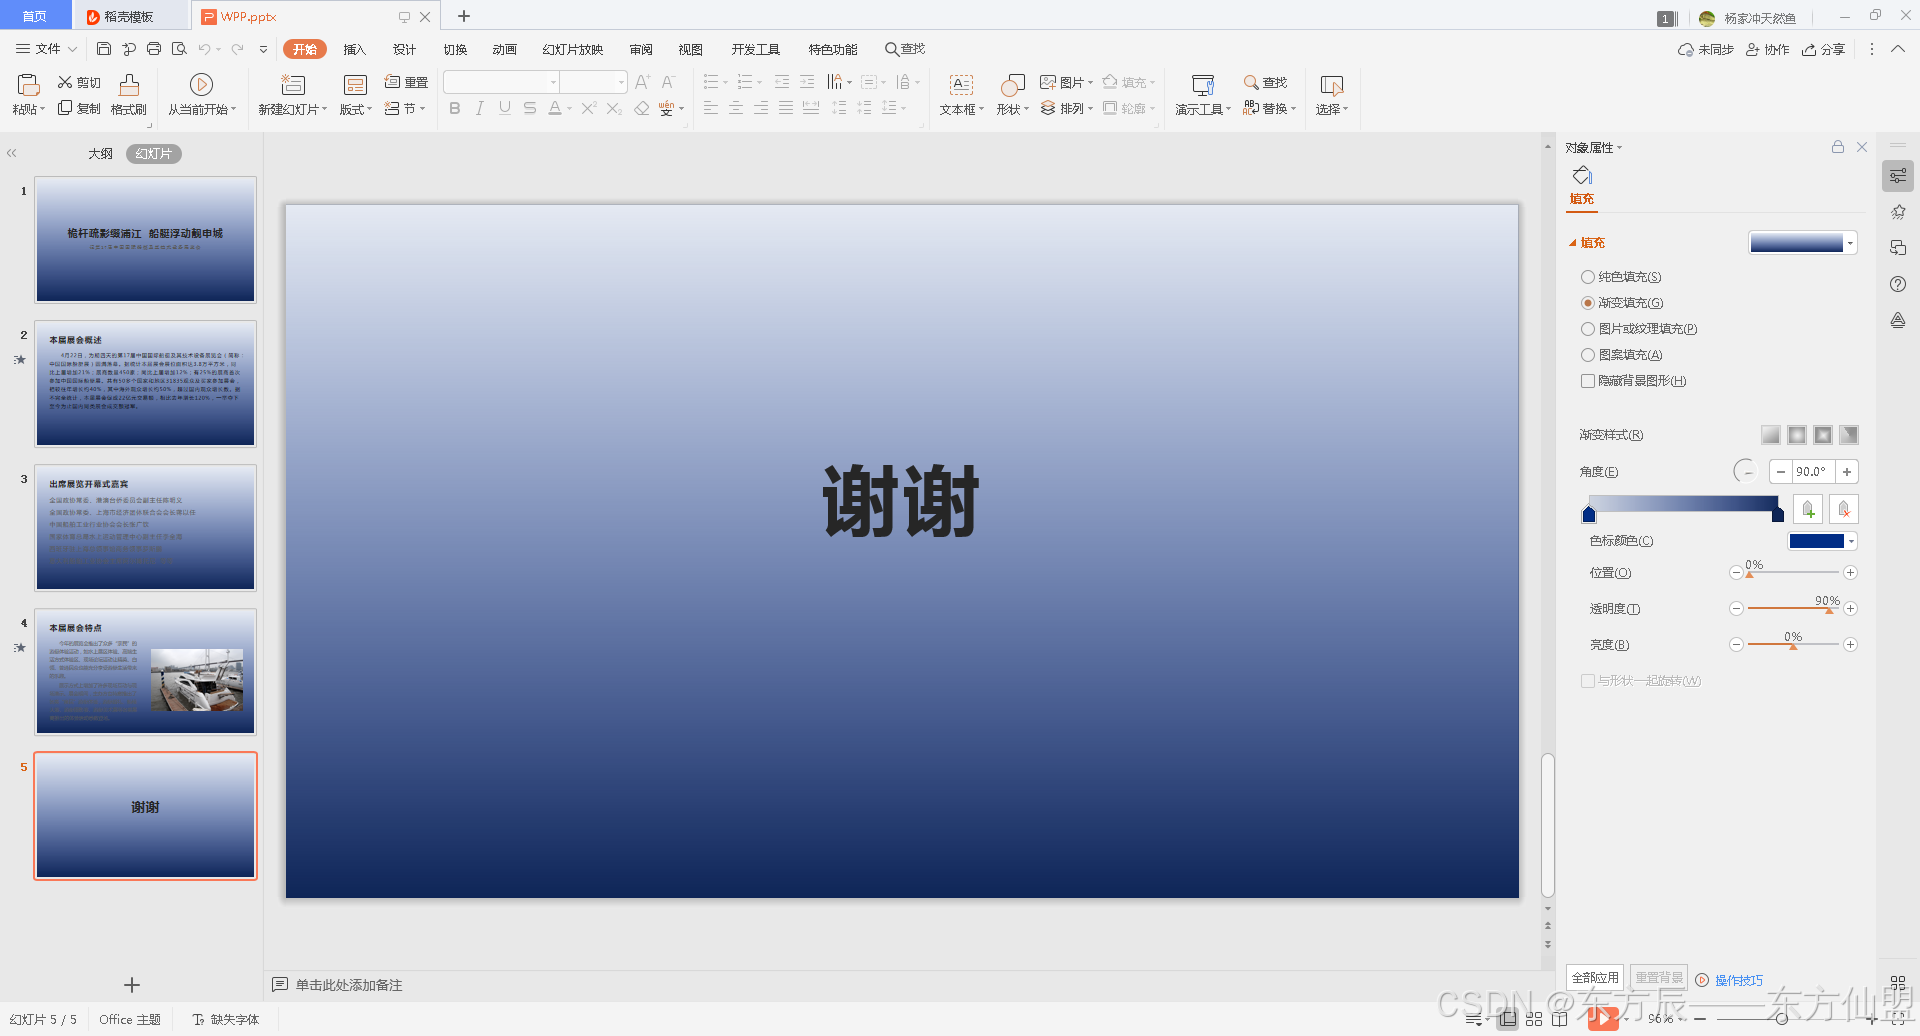Click the Save icon in quick access bar
This screenshot has height=1036, width=1920.
click(x=104, y=48)
